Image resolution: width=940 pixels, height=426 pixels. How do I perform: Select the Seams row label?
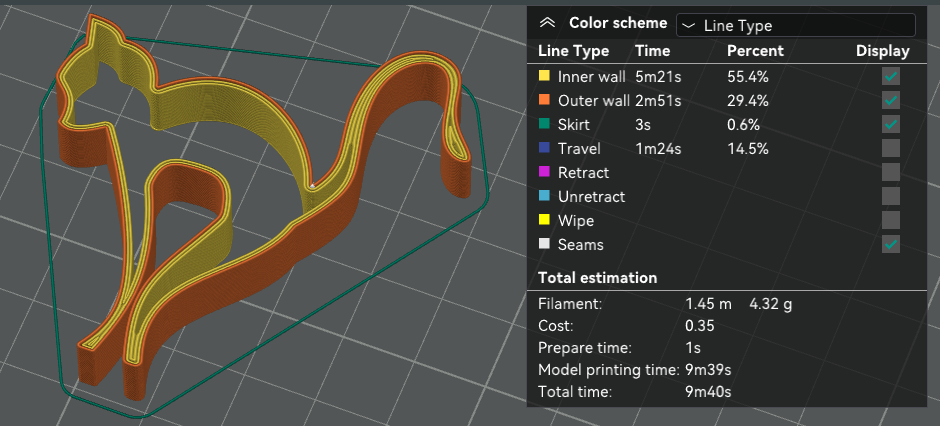[580, 244]
